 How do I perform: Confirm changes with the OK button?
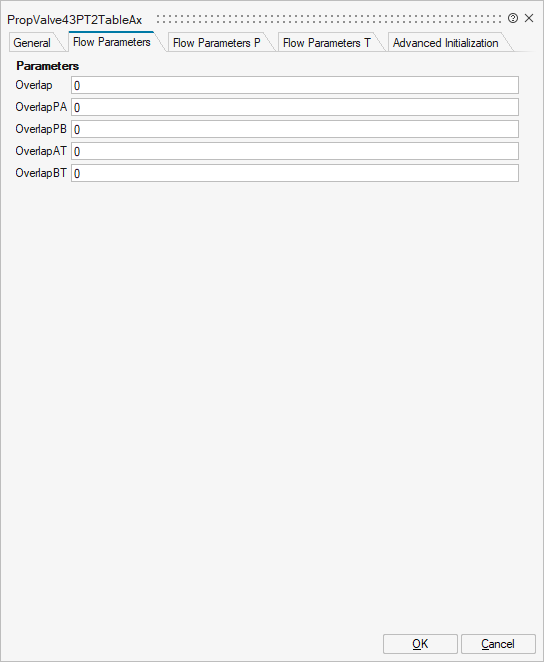coord(420,644)
